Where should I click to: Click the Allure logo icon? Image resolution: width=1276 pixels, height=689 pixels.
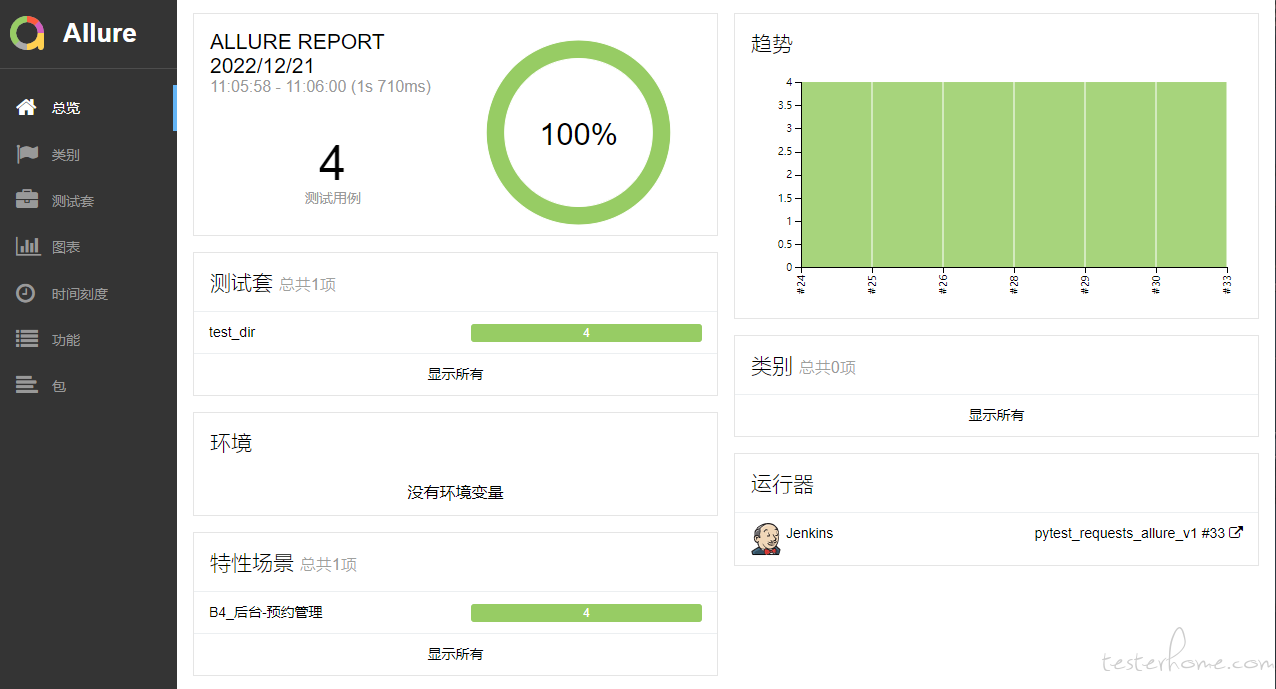coord(28,33)
